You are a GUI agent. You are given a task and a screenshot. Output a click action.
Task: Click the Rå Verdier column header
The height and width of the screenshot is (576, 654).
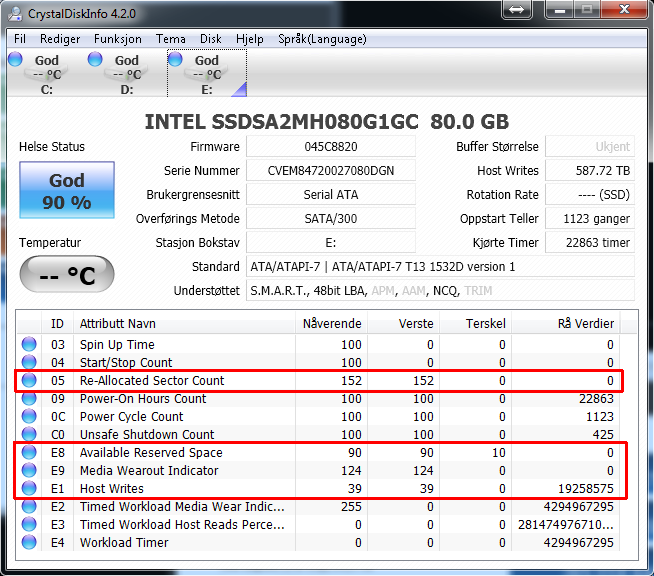[566, 324]
